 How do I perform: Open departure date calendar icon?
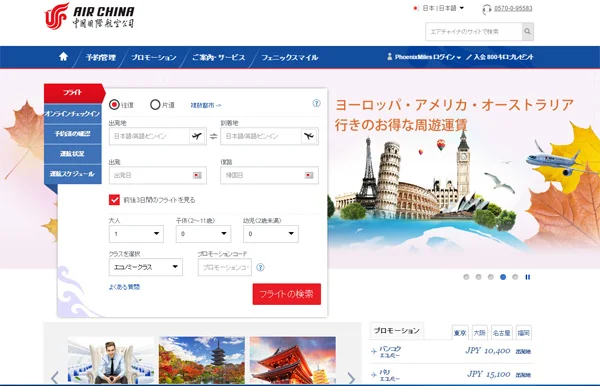(x=197, y=175)
